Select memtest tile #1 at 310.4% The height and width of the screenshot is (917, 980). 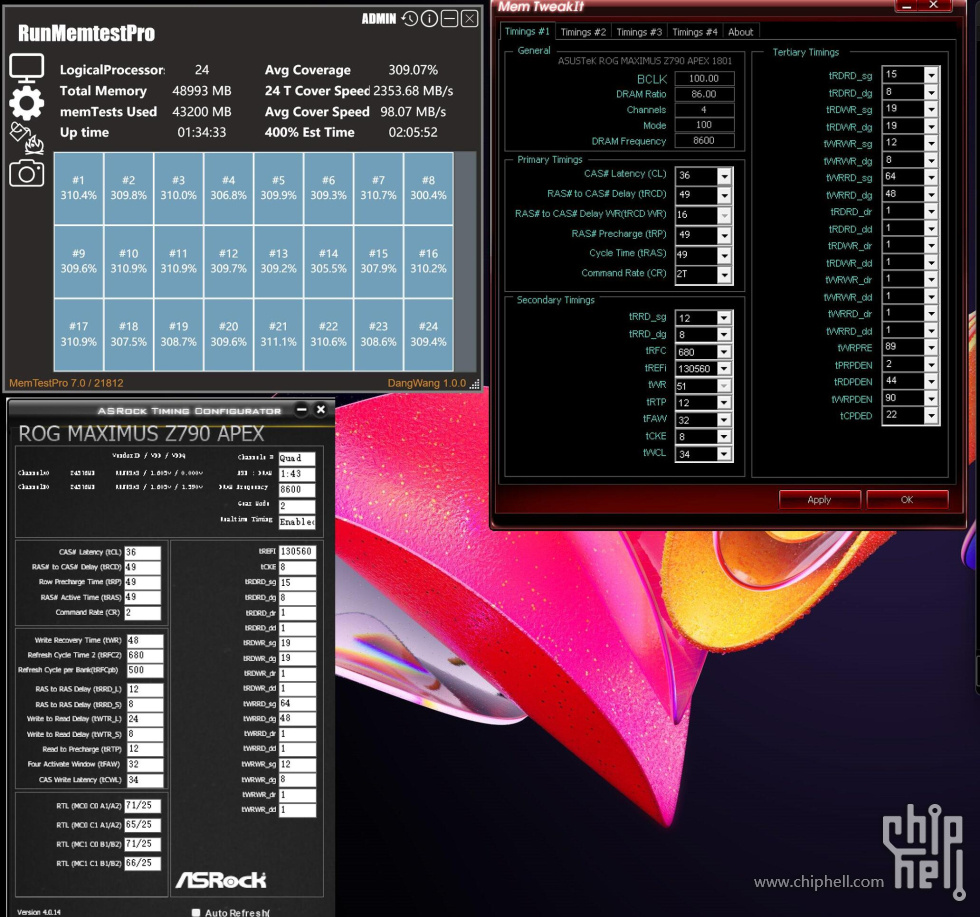pyautogui.click(x=78, y=188)
